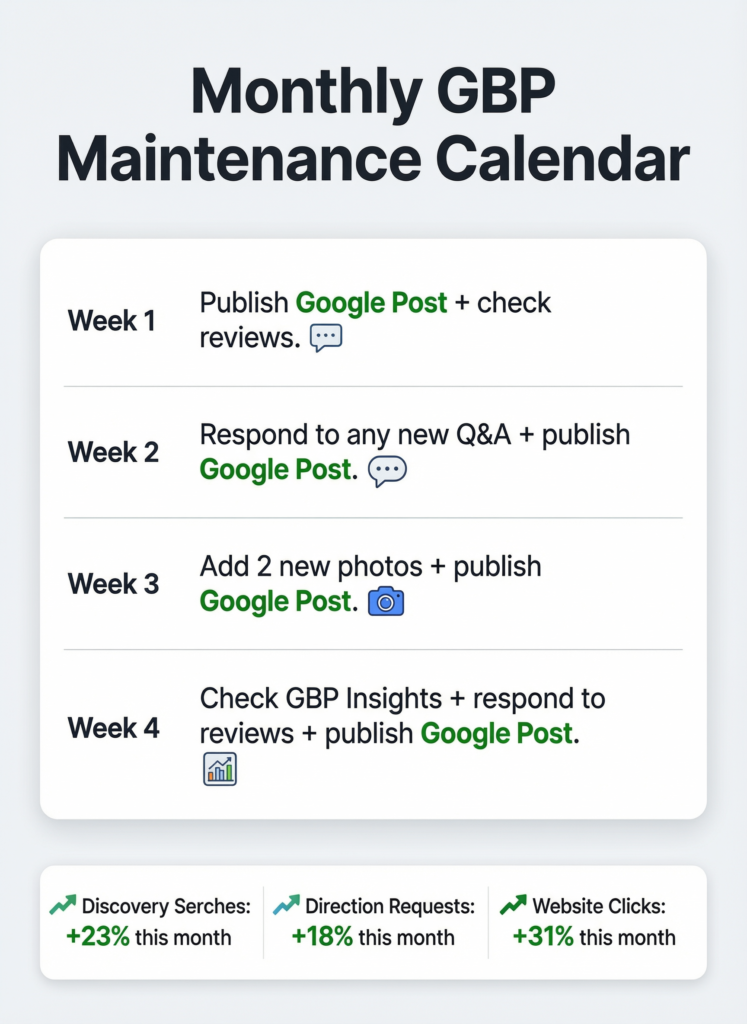Click the blue camera icon in Week 3
The height and width of the screenshot is (1024, 747).
[x=386, y=601]
